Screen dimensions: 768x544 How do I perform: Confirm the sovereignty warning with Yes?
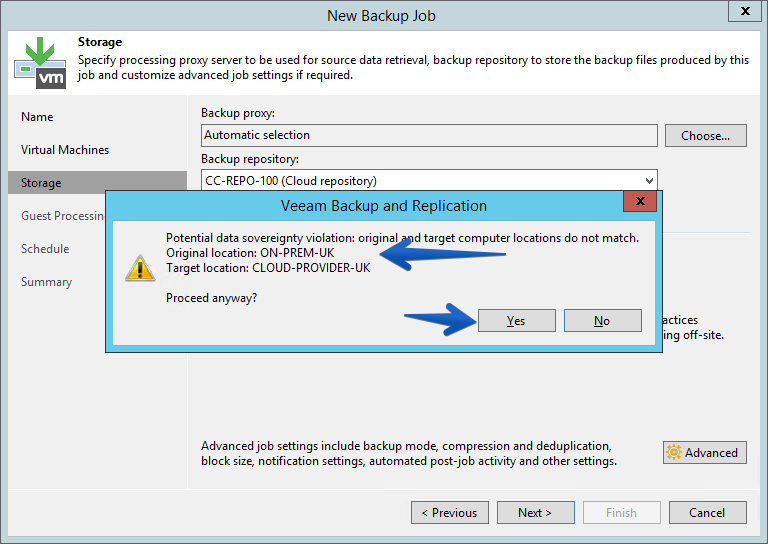click(517, 320)
